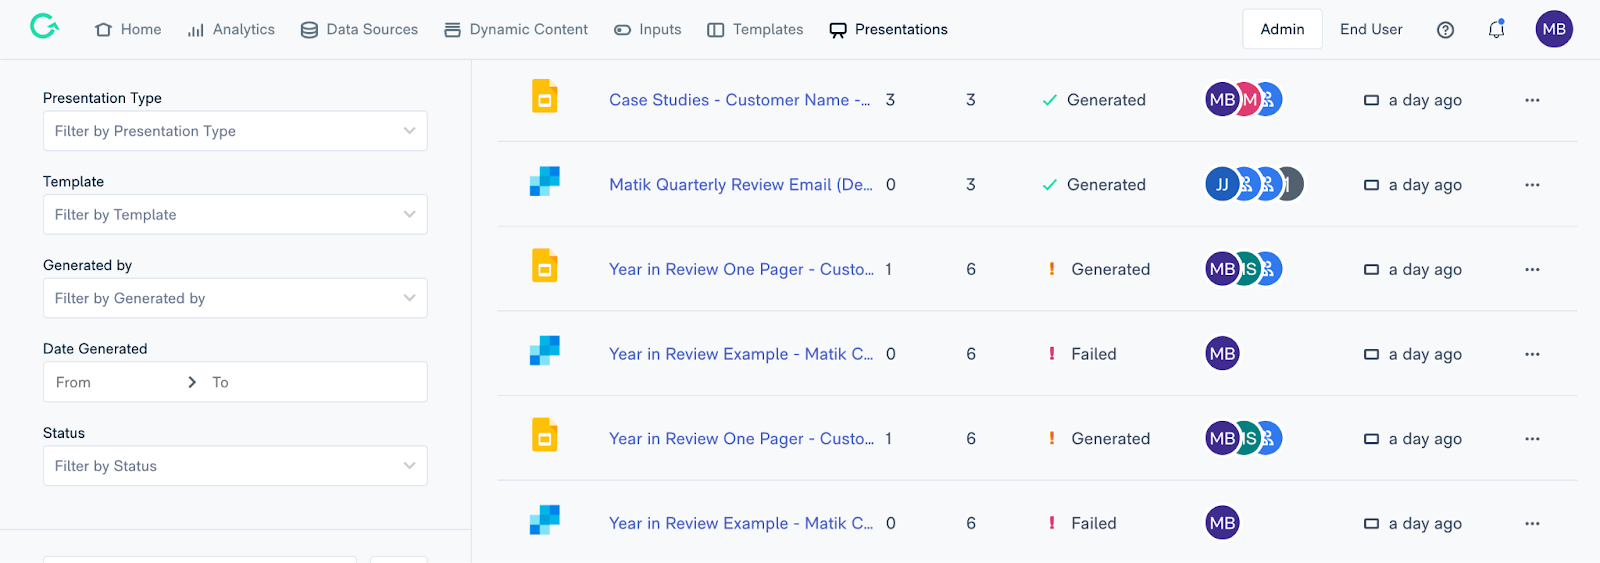Viewport: 1600px width, 563px height.
Task: Click the Dynamic Content icon
Action: 452,30
